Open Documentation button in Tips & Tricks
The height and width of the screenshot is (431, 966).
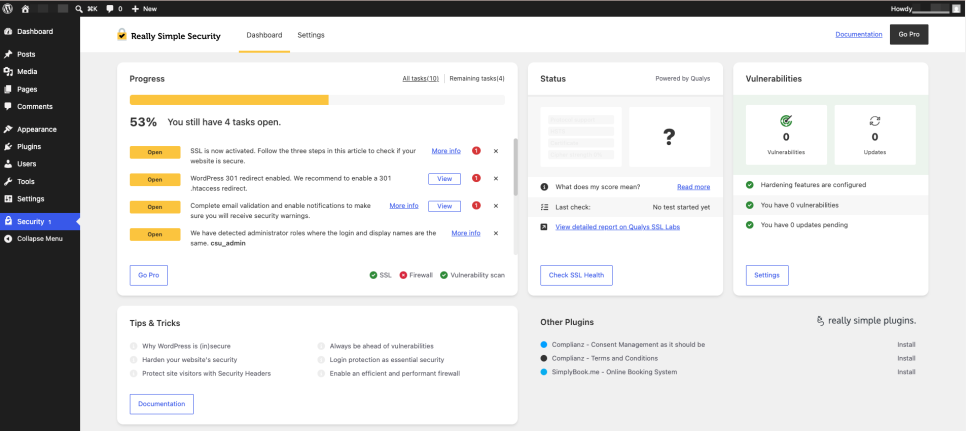click(x=161, y=404)
